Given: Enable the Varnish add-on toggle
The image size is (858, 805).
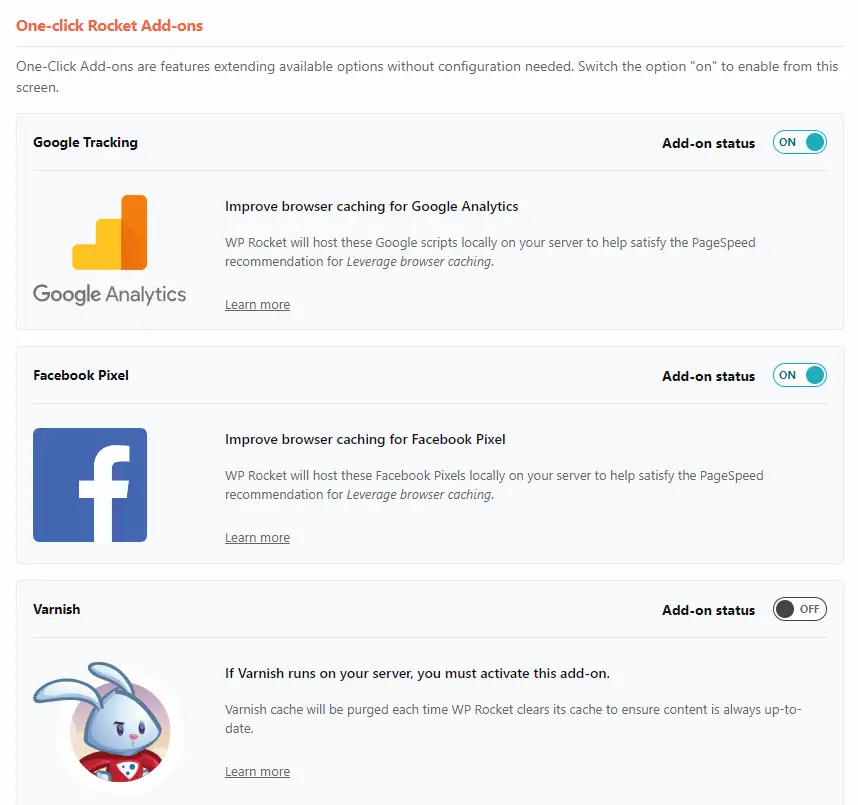Looking at the screenshot, I should click(x=799, y=609).
